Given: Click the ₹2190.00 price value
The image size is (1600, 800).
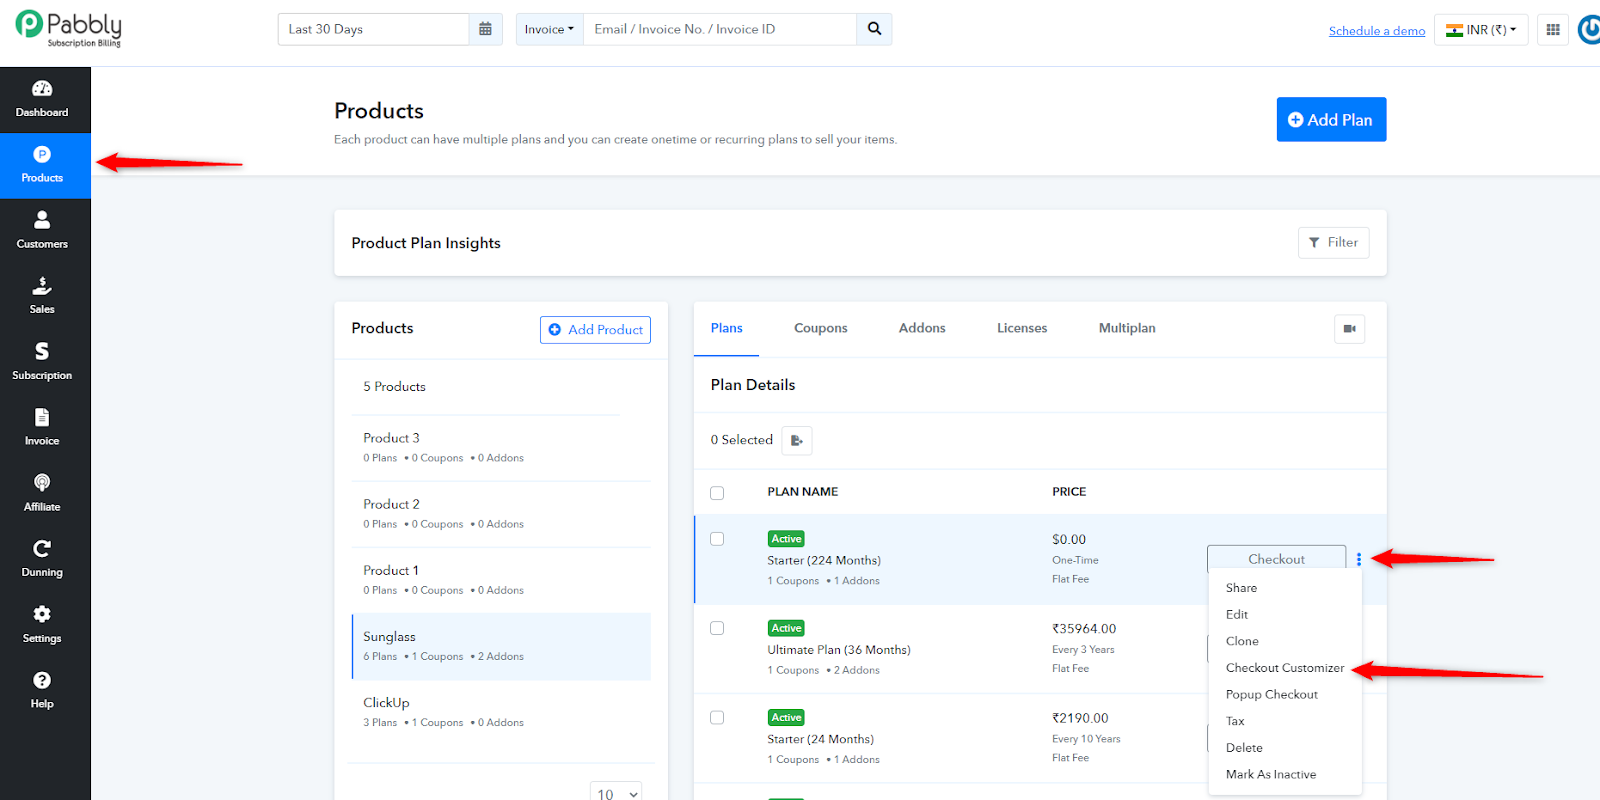Looking at the screenshot, I should [1080, 718].
